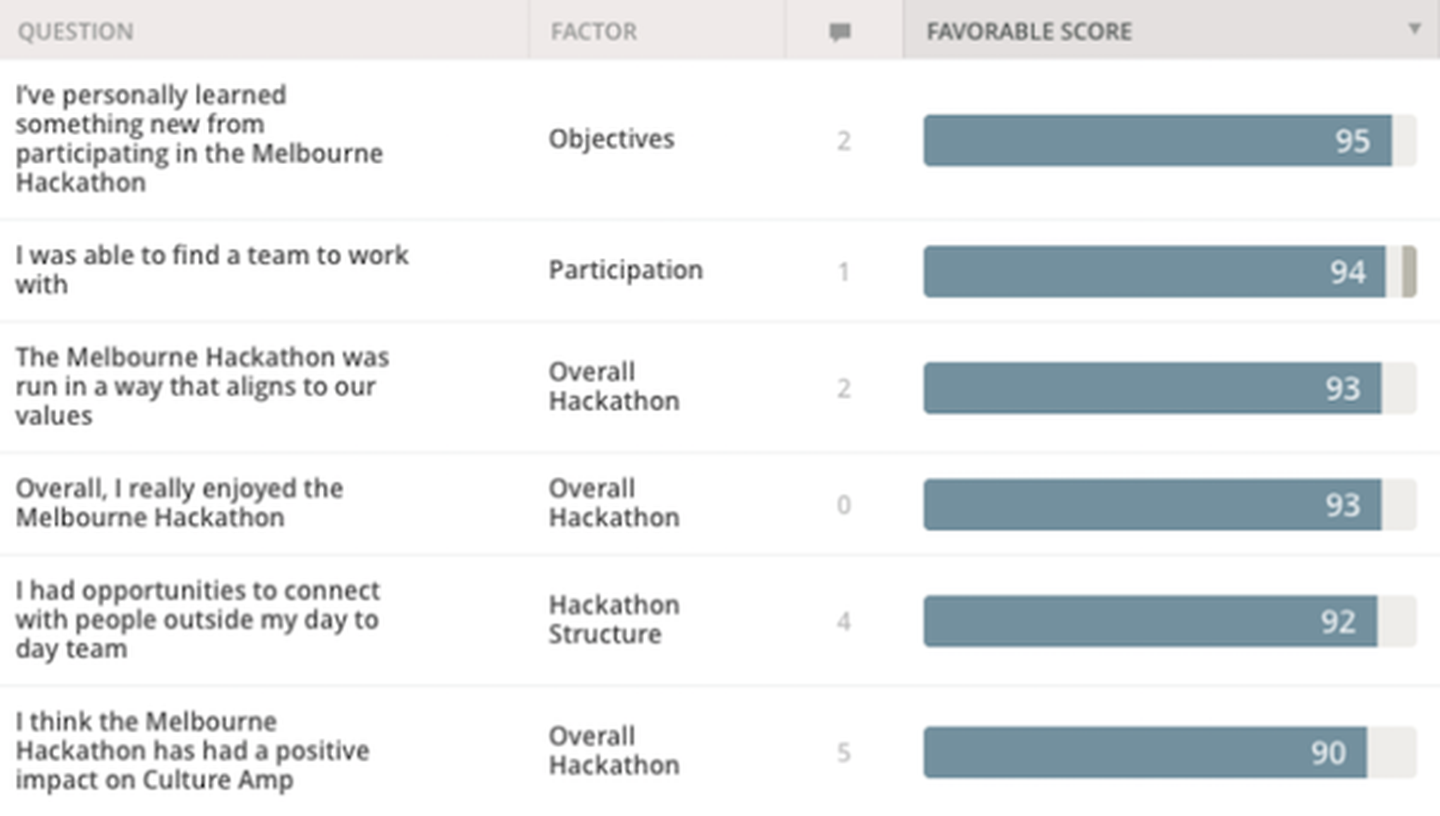This screenshot has height=816, width=1440.
Task: Sort by the Factor column header
Action: [593, 31]
